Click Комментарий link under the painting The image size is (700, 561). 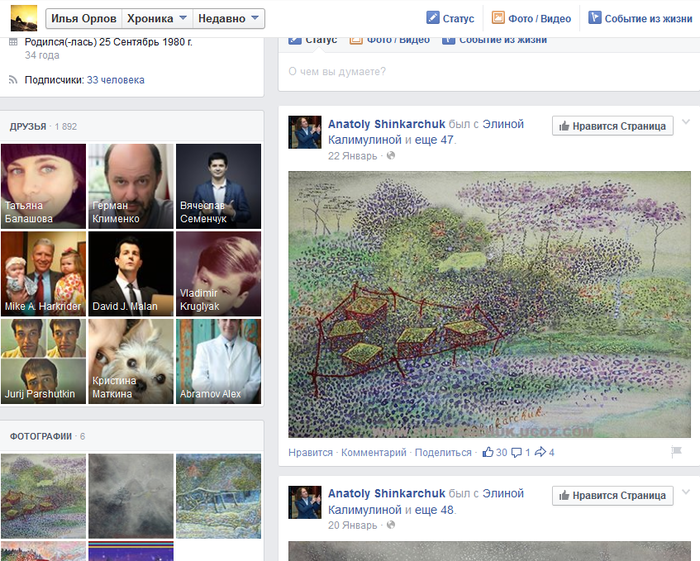[374, 453]
